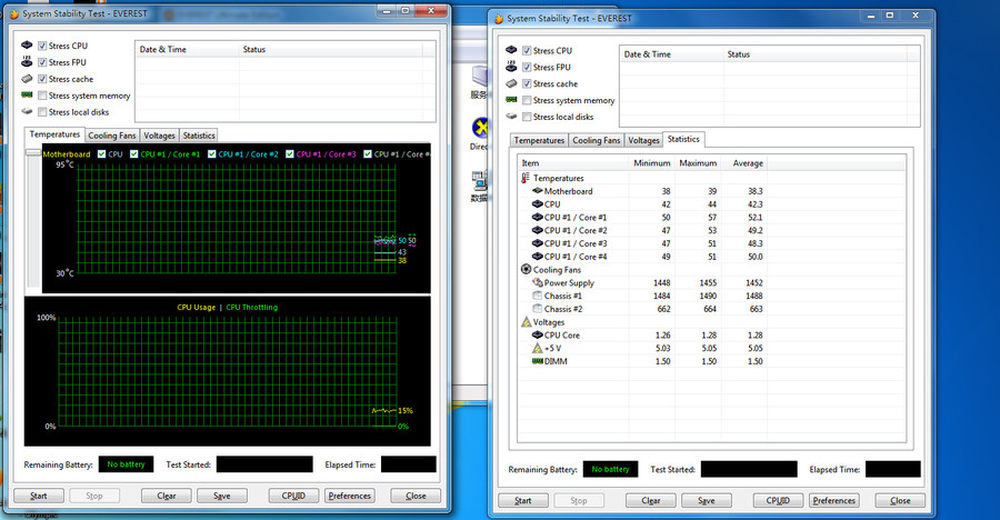This screenshot has width=1000, height=520.
Task: Click the Chassis #2 row icon
Action: [537, 309]
